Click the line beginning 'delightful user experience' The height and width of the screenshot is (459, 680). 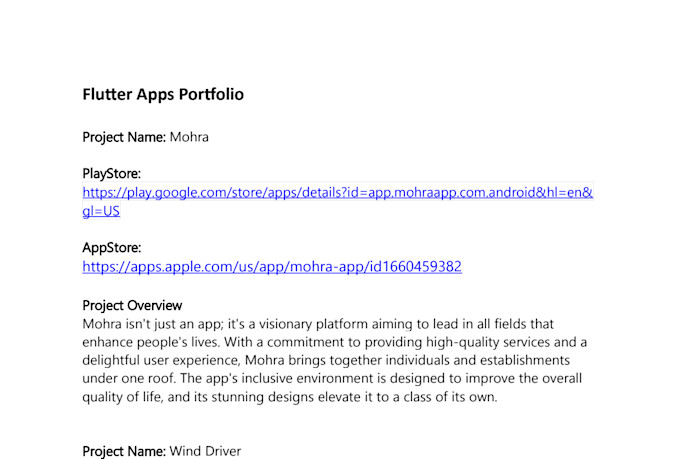326,360
